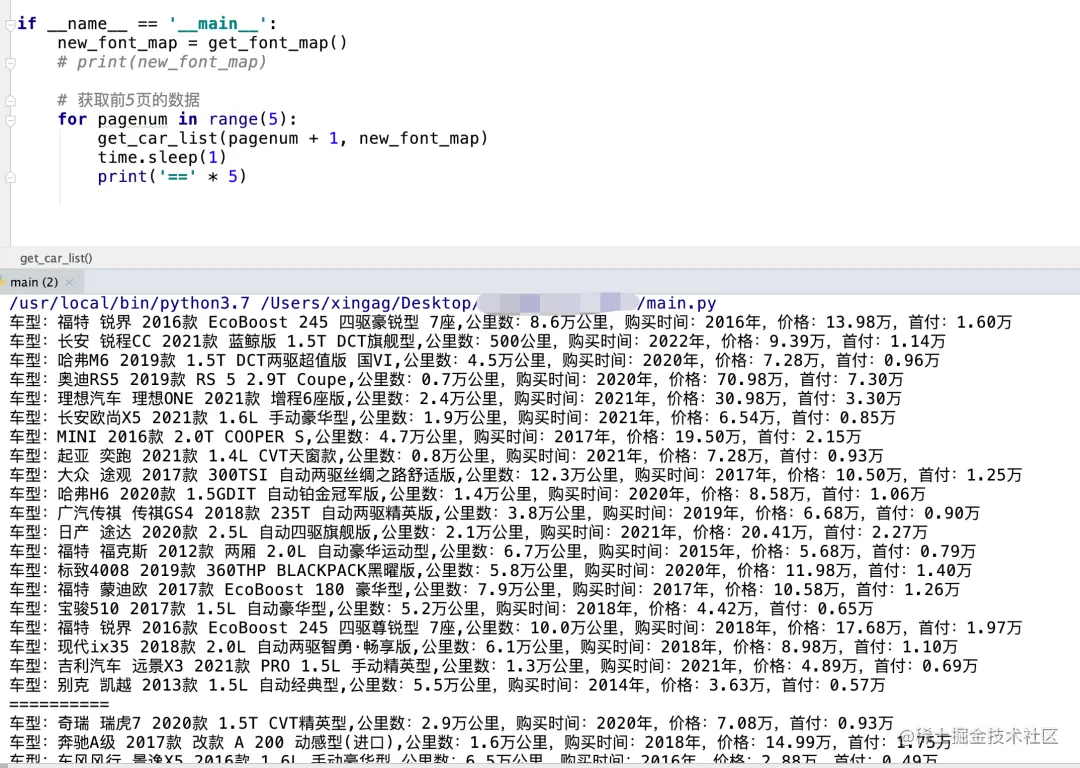Image resolution: width=1080 pixels, height=768 pixels.
Task: Select output row 标致4008 2019款 360THP BLACKPACK
Action: 490,571
